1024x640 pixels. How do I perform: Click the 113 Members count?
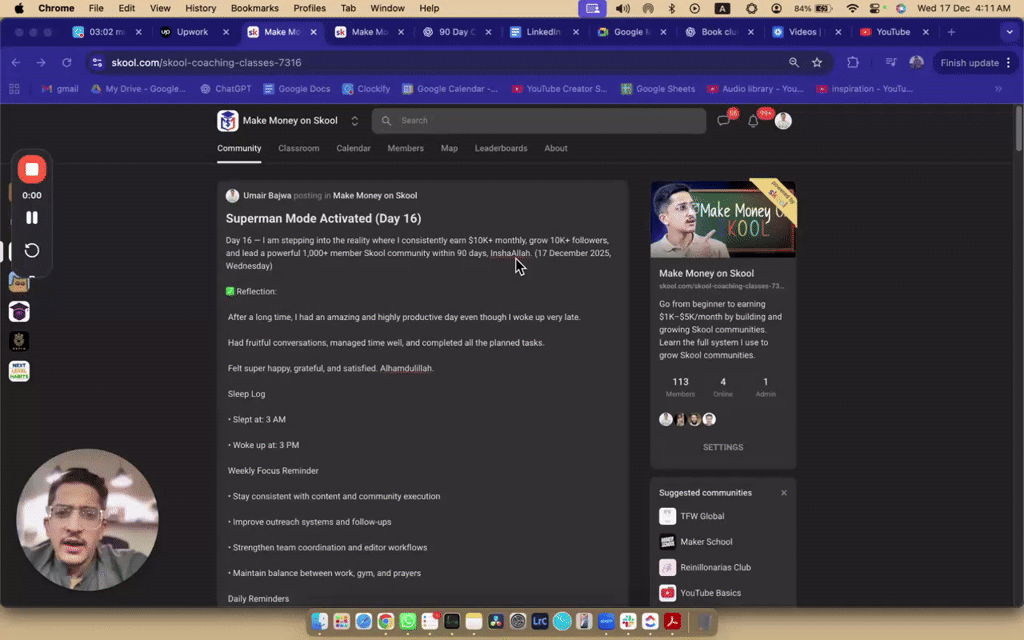click(x=680, y=387)
